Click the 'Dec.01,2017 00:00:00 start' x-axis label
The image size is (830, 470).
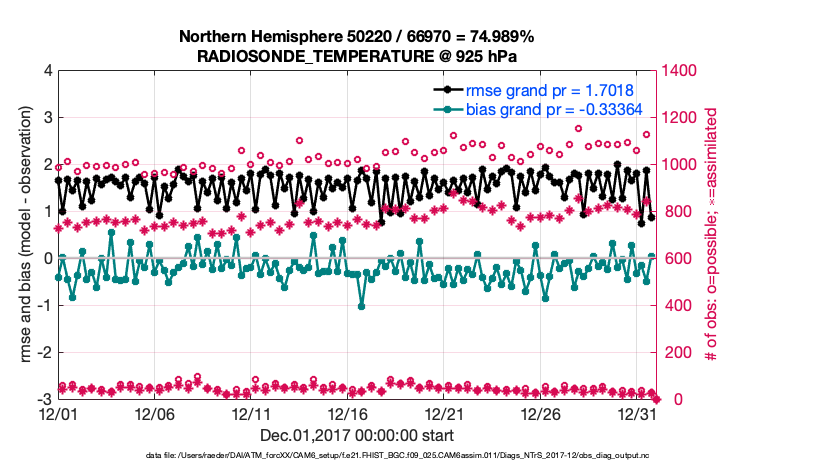point(357,435)
